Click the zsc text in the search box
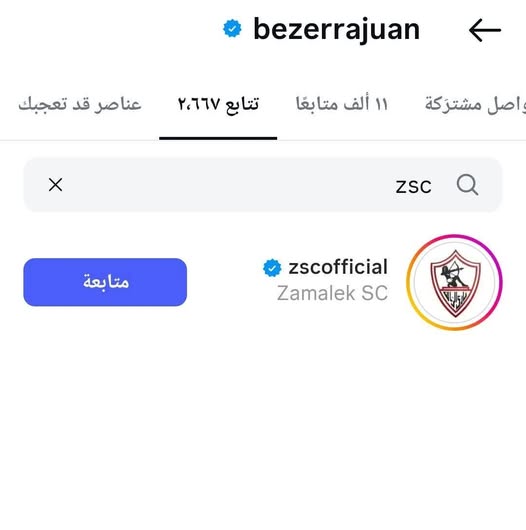Image resolution: width=526 pixels, height=530 pixels. [x=414, y=186]
